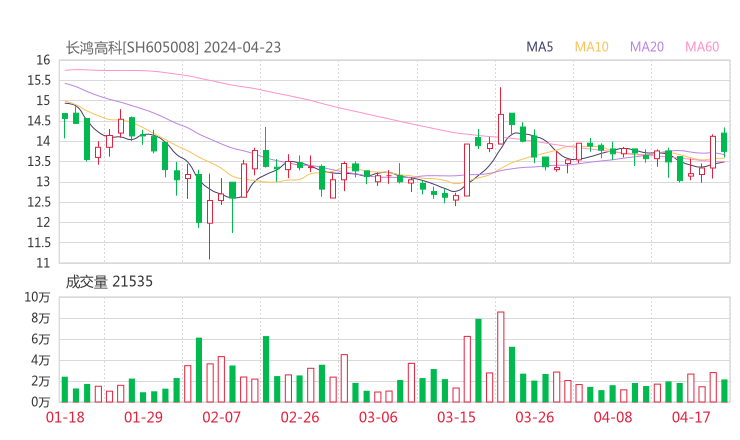Click the 03-15 date label

[456, 417]
